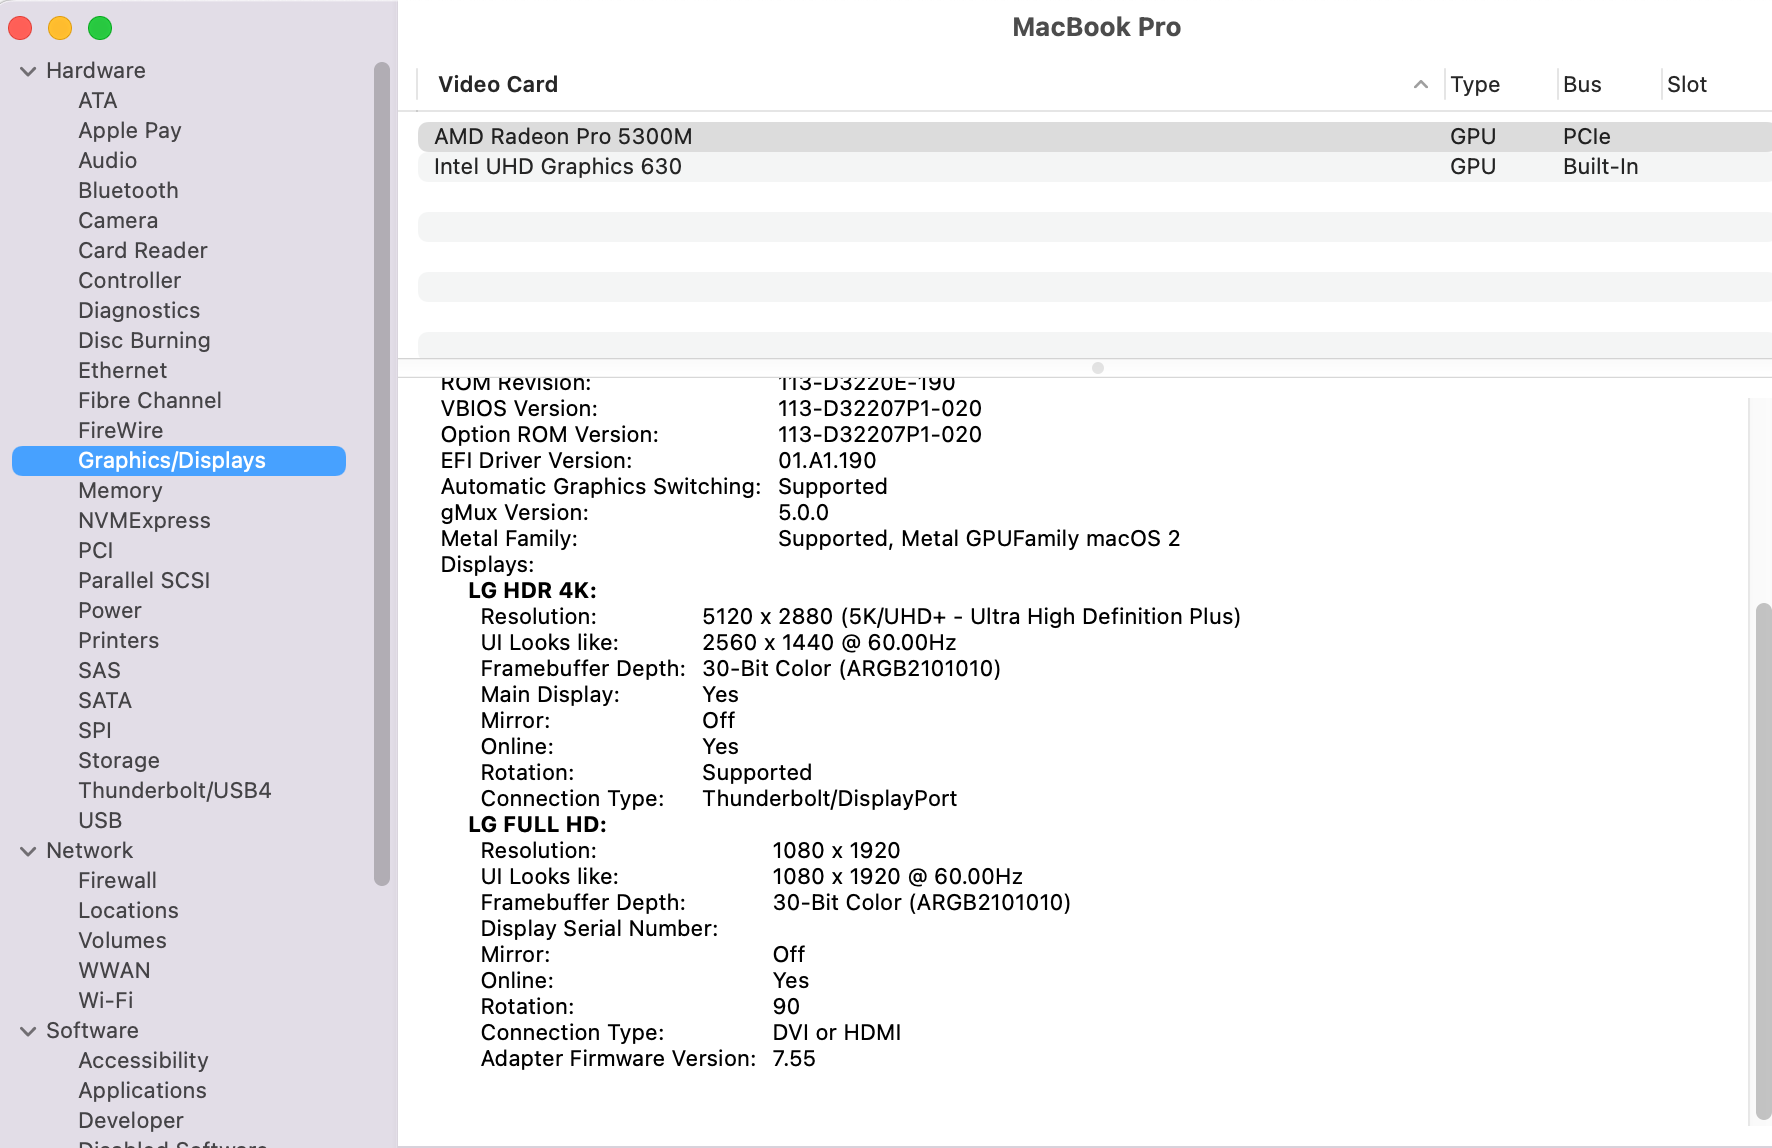Screen dimensions: 1772x1148
Task: Click Adapter Firmware Version 7.55 value
Action: (x=794, y=1059)
